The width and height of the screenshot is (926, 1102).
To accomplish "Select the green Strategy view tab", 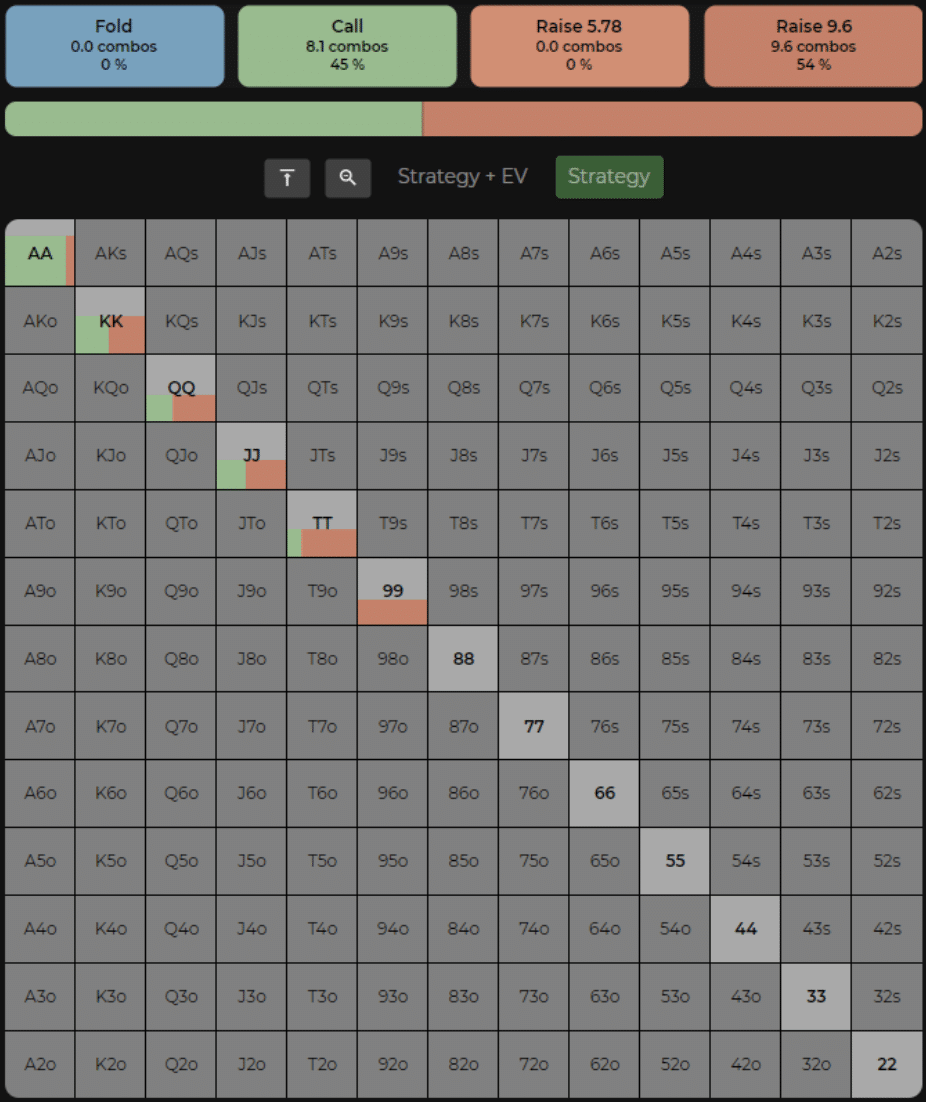I will [609, 177].
